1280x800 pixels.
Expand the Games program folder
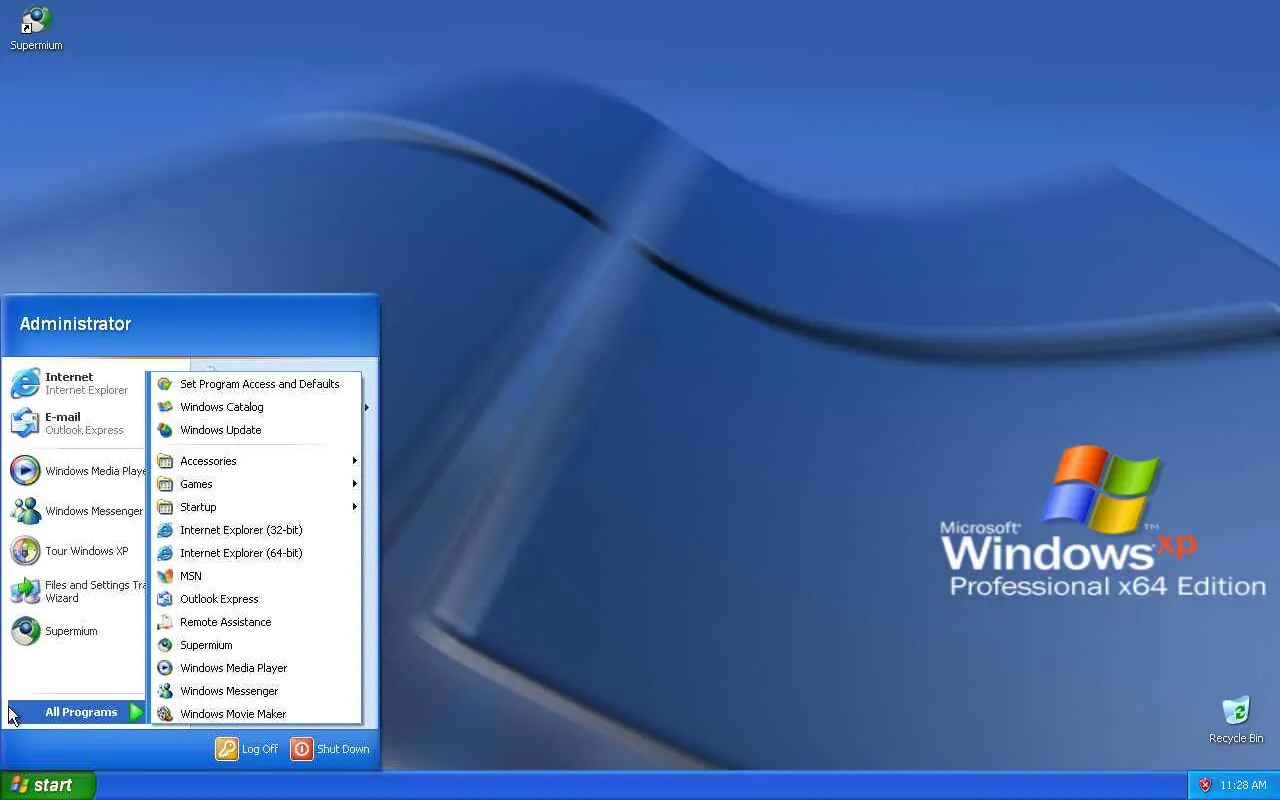click(257, 484)
